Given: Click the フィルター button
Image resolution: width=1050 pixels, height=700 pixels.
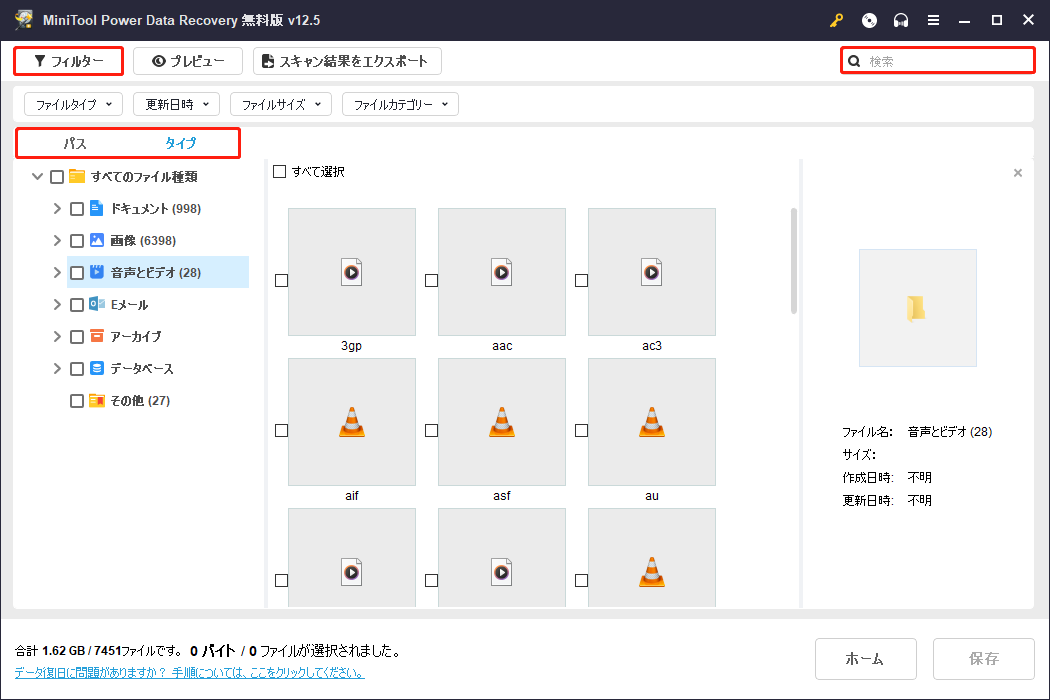Looking at the screenshot, I should point(68,61).
